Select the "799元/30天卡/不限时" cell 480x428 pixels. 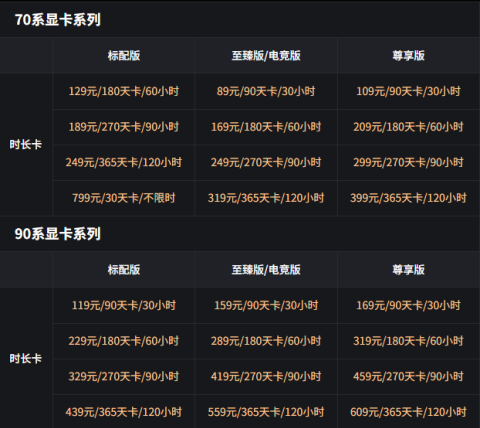(124, 198)
